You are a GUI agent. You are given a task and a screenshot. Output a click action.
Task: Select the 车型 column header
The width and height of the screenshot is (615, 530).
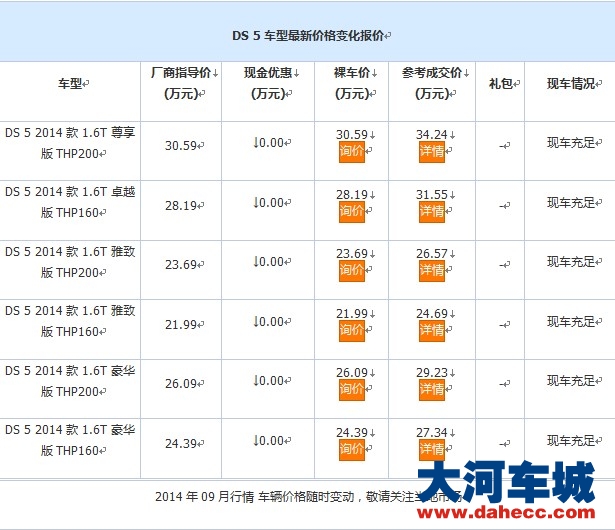(x=73, y=84)
